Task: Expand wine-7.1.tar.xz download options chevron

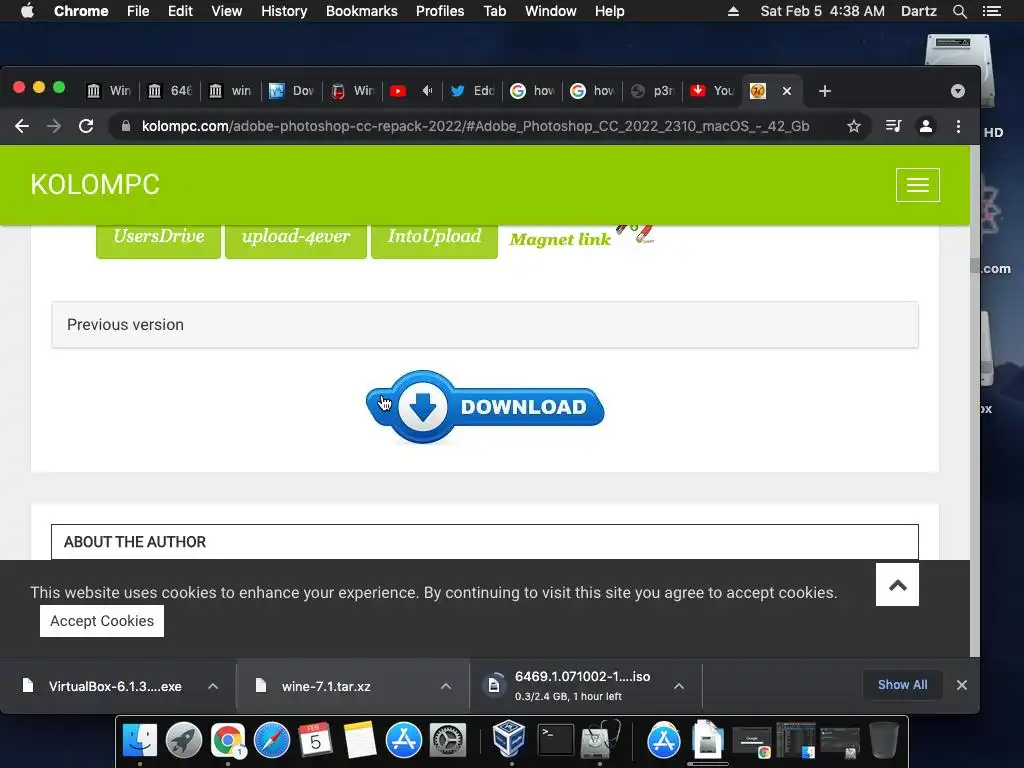Action: point(446,686)
